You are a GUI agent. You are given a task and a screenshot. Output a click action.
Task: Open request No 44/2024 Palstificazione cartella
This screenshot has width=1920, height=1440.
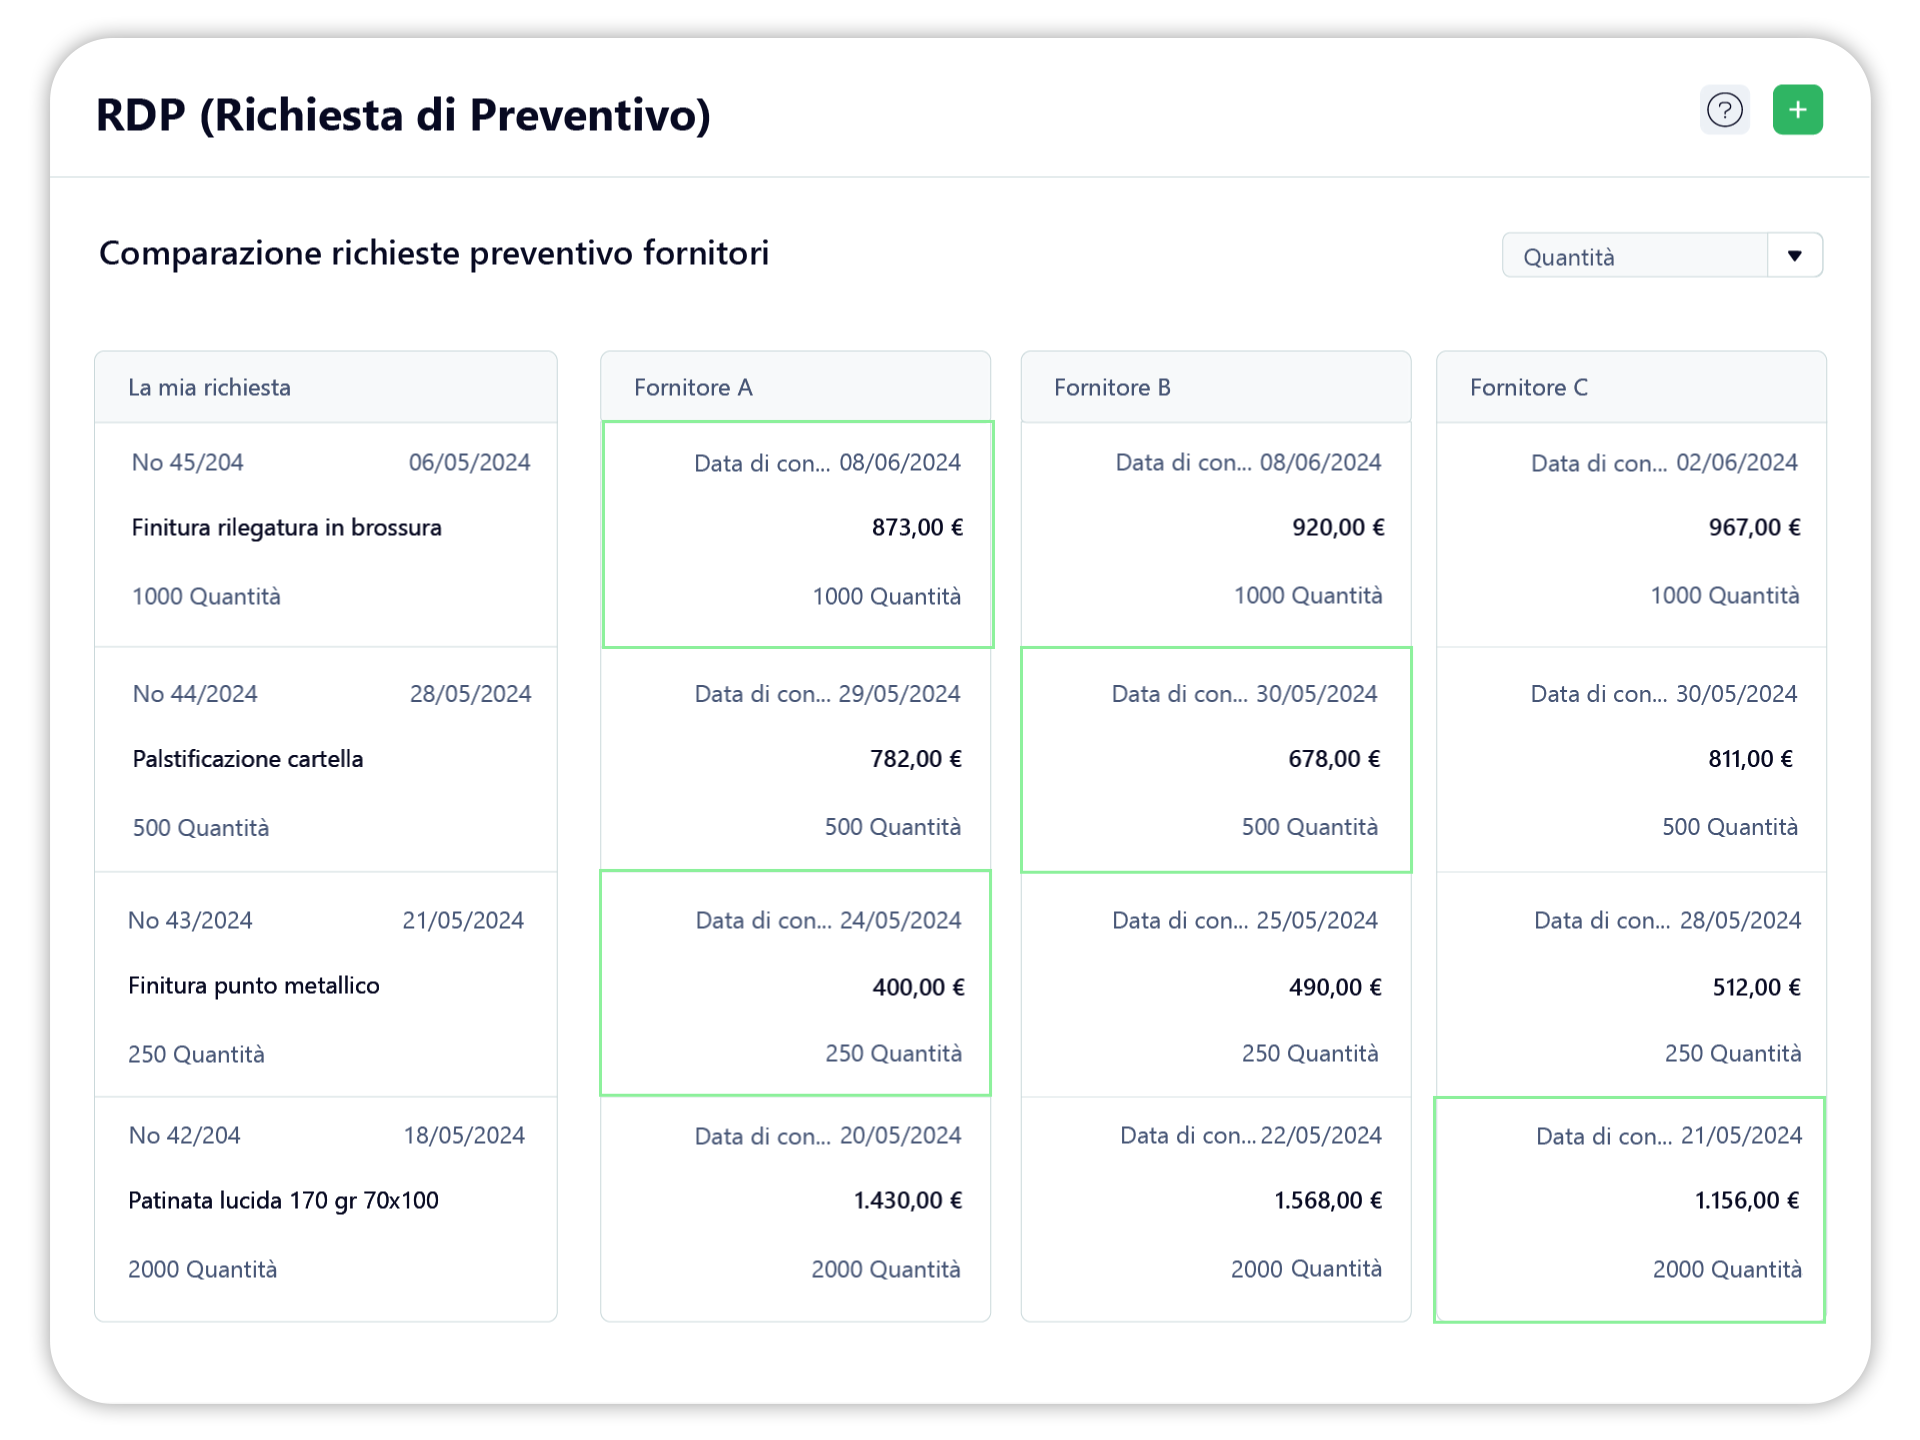click(326, 760)
